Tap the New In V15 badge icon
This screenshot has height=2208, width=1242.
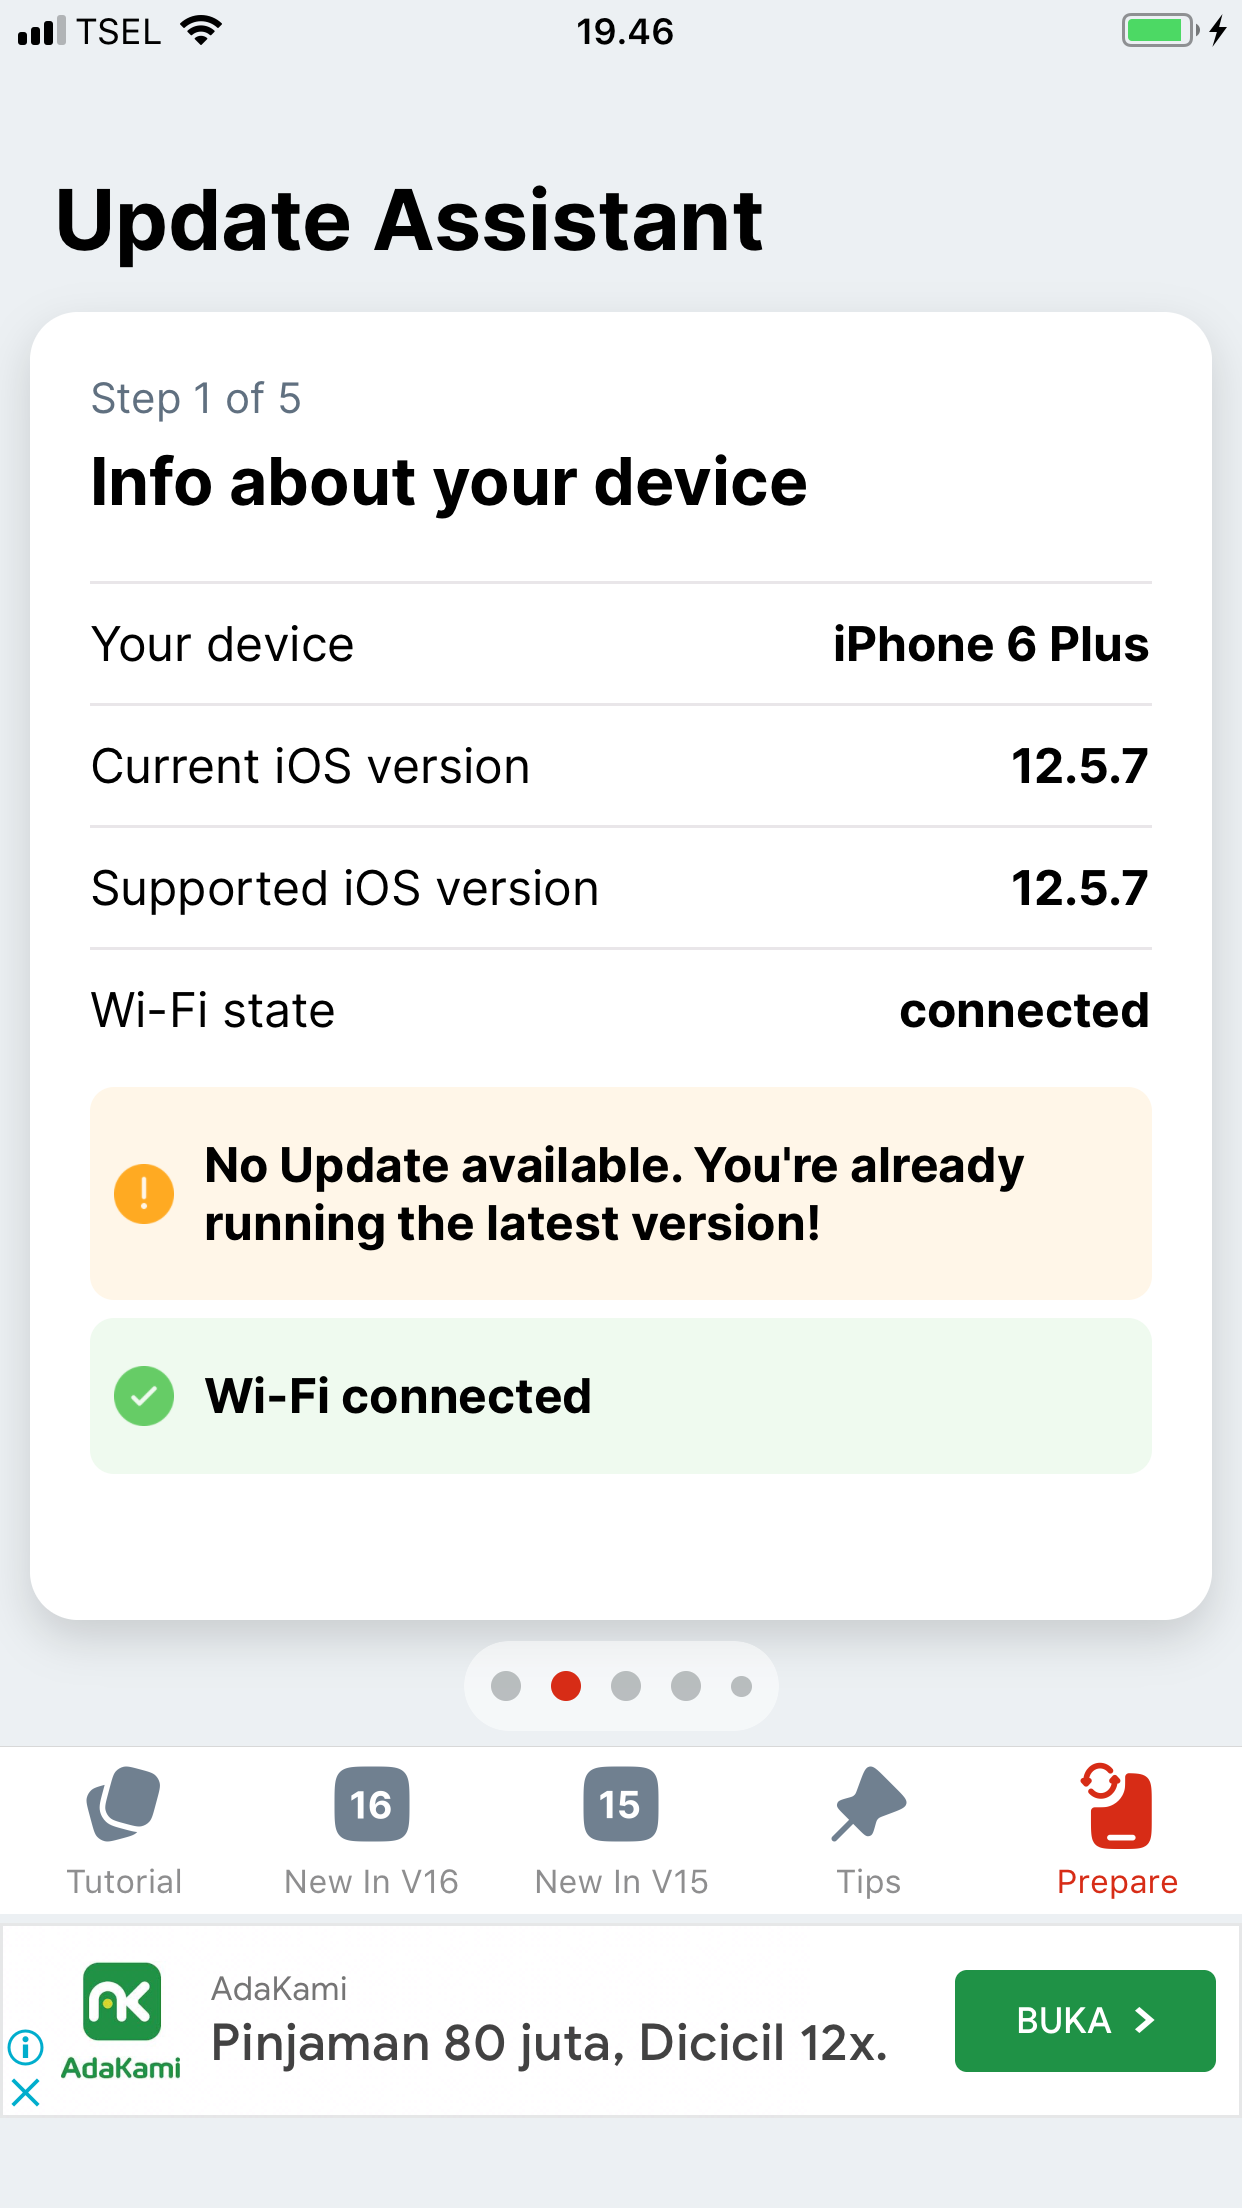[x=620, y=1804]
